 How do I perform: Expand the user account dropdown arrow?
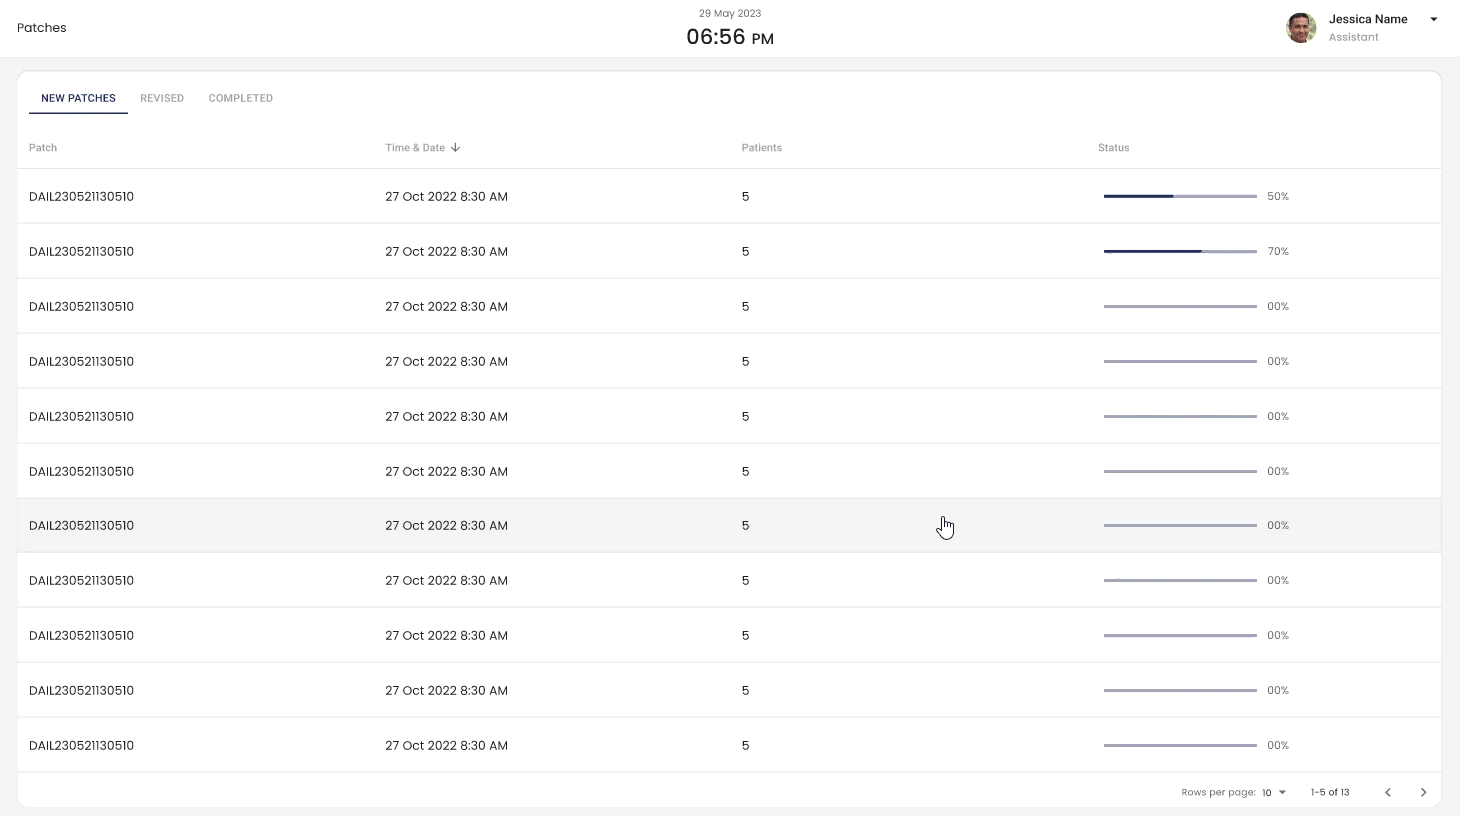pos(1433,20)
